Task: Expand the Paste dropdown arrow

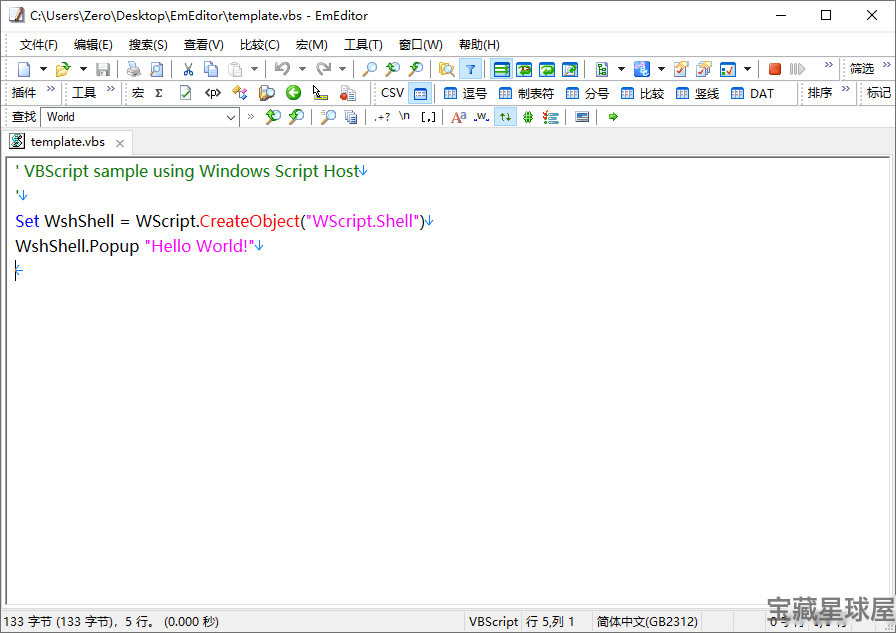Action: point(254,69)
